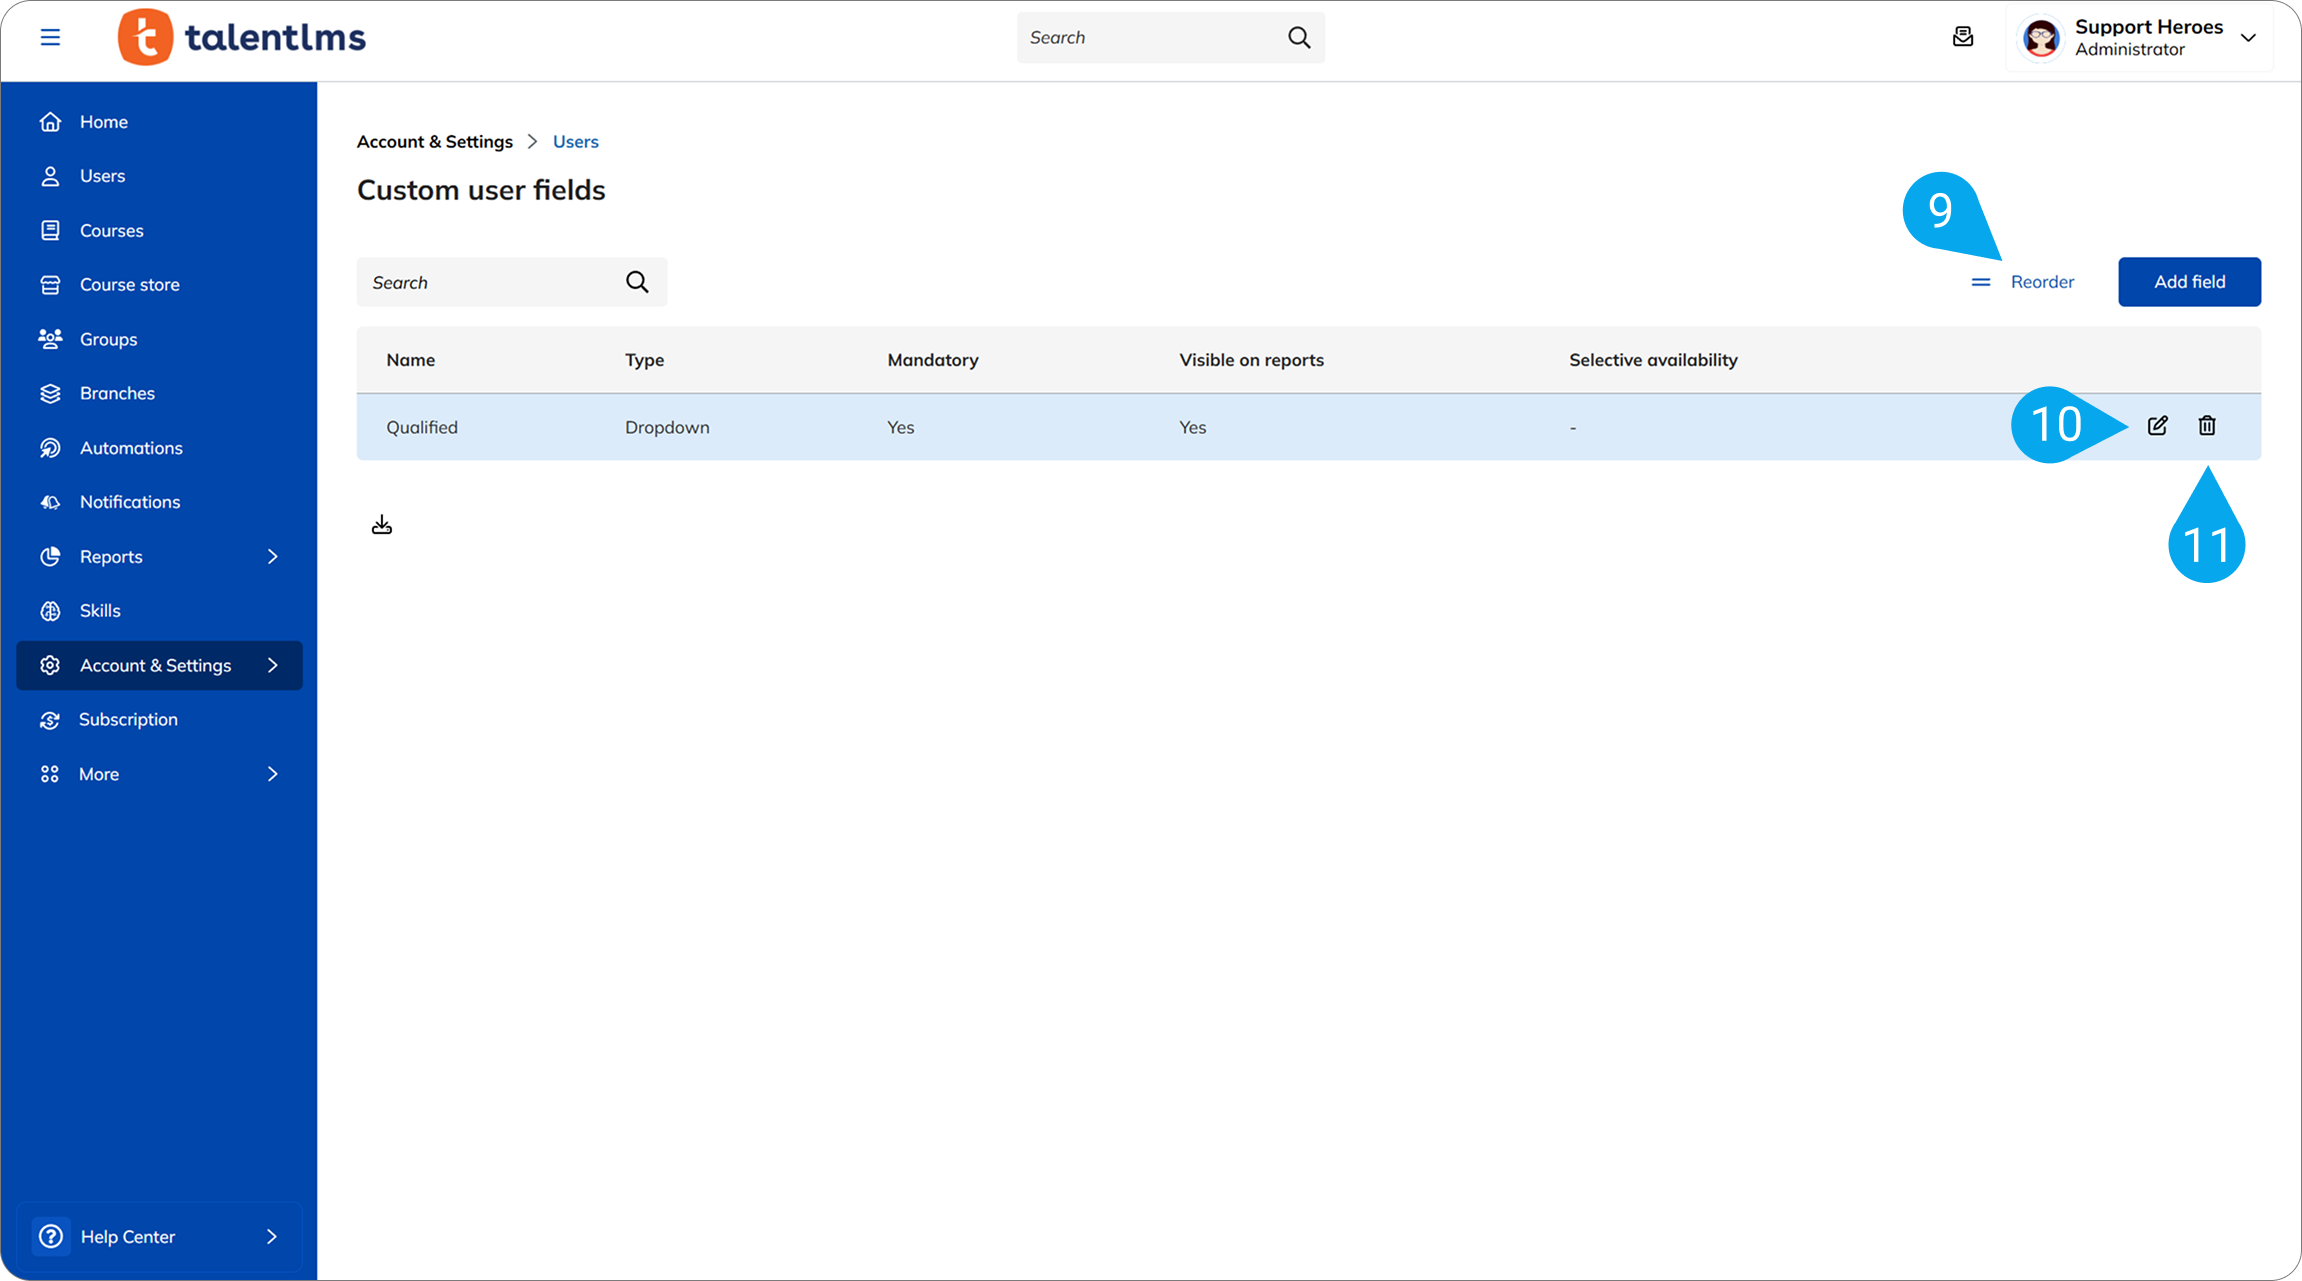Click the Add field button

coord(2189,282)
